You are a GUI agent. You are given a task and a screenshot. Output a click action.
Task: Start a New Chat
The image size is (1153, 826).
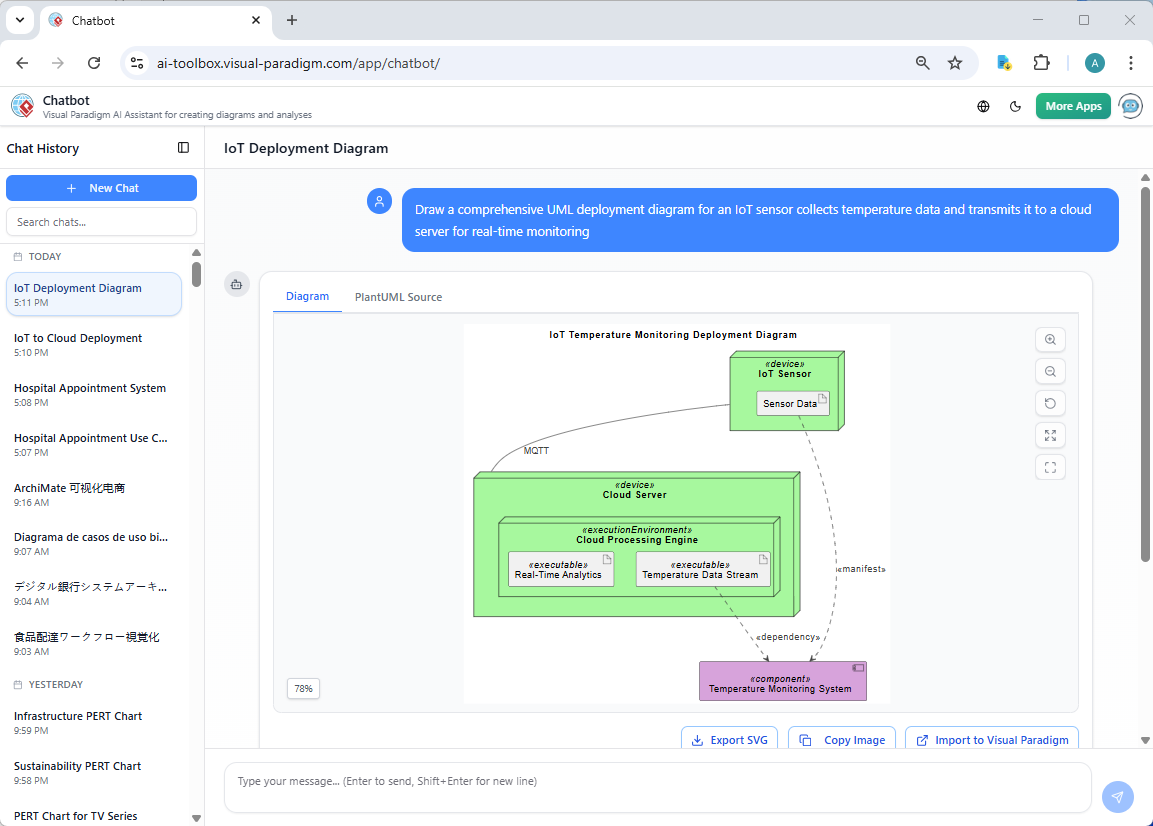click(x=101, y=187)
